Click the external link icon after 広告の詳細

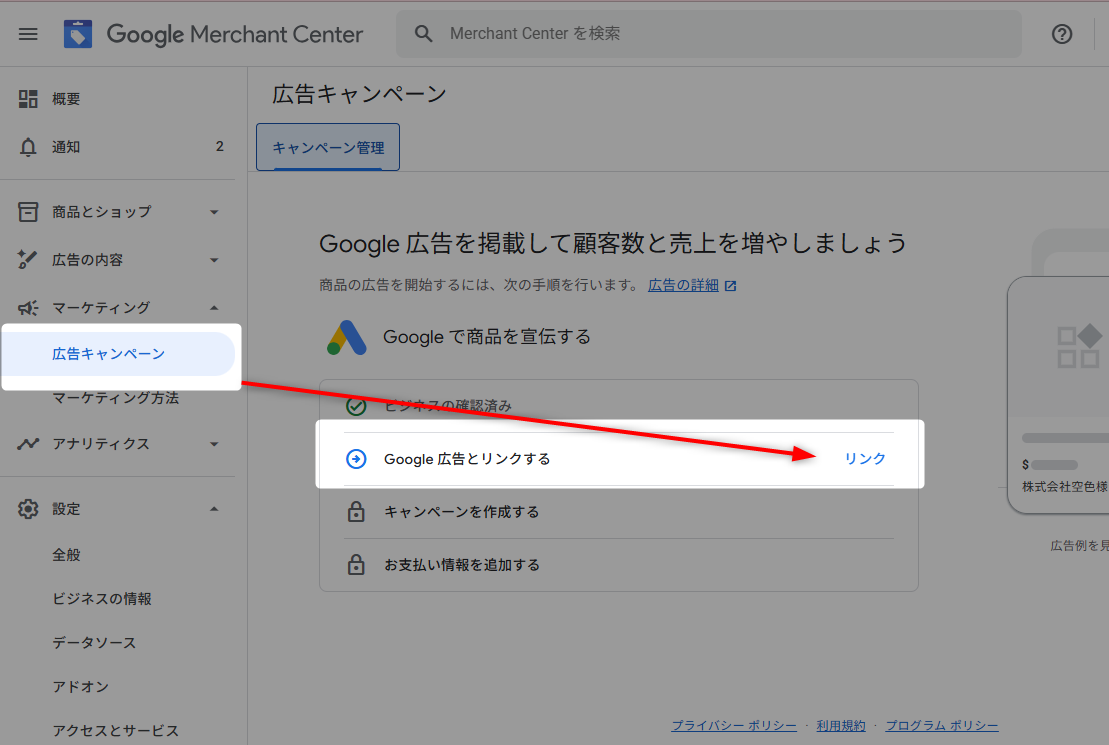[x=731, y=286]
